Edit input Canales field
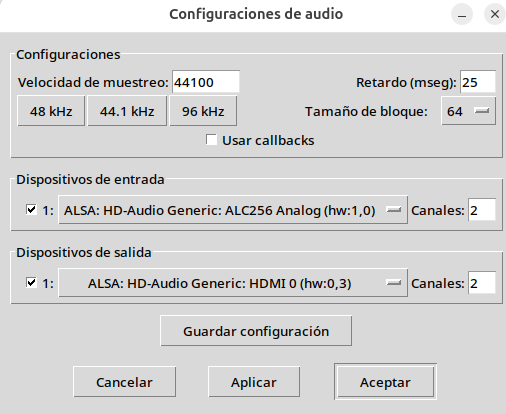The image size is (506, 414). click(482, 210)
